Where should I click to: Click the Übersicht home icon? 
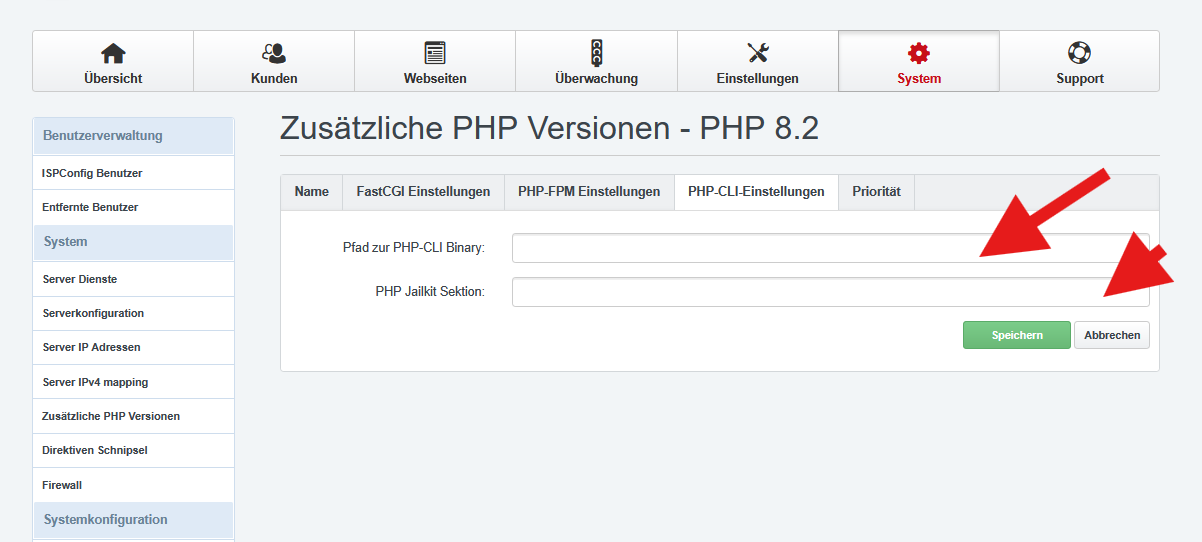point(113,53)
